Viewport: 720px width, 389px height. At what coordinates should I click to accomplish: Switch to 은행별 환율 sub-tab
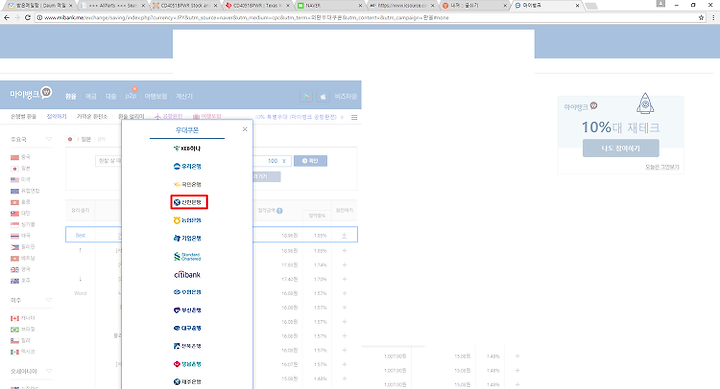pos(23,117)
